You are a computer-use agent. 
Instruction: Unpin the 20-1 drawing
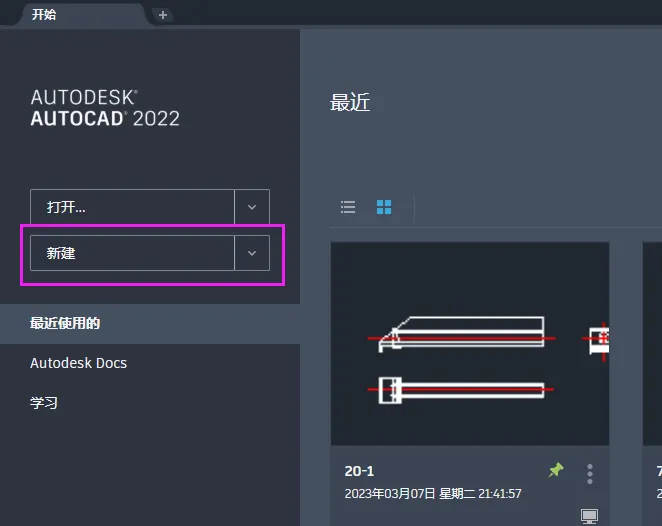pos(556,470)
